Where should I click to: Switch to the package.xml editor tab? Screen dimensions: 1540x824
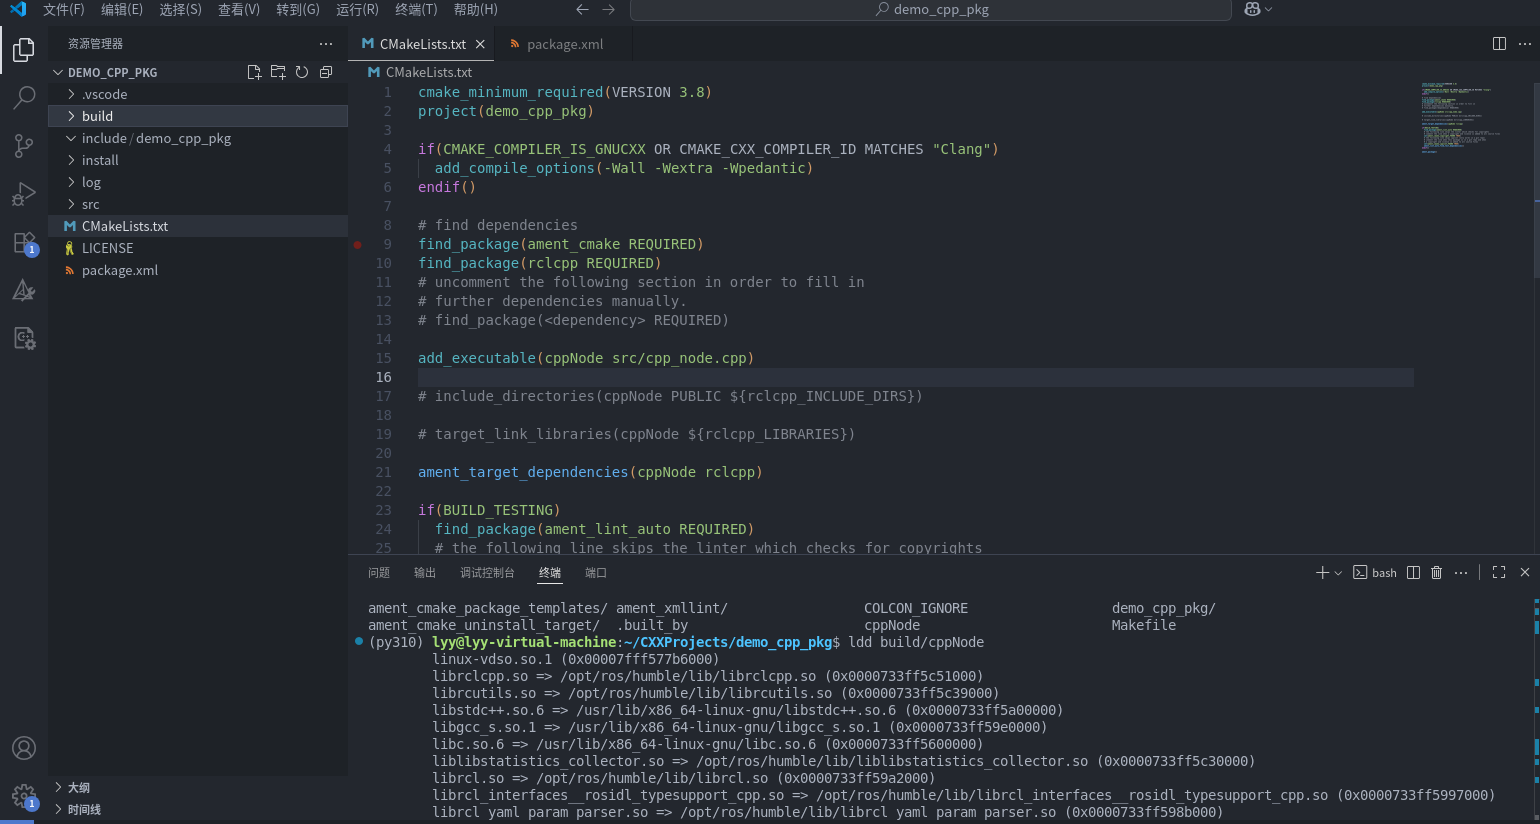565,44
